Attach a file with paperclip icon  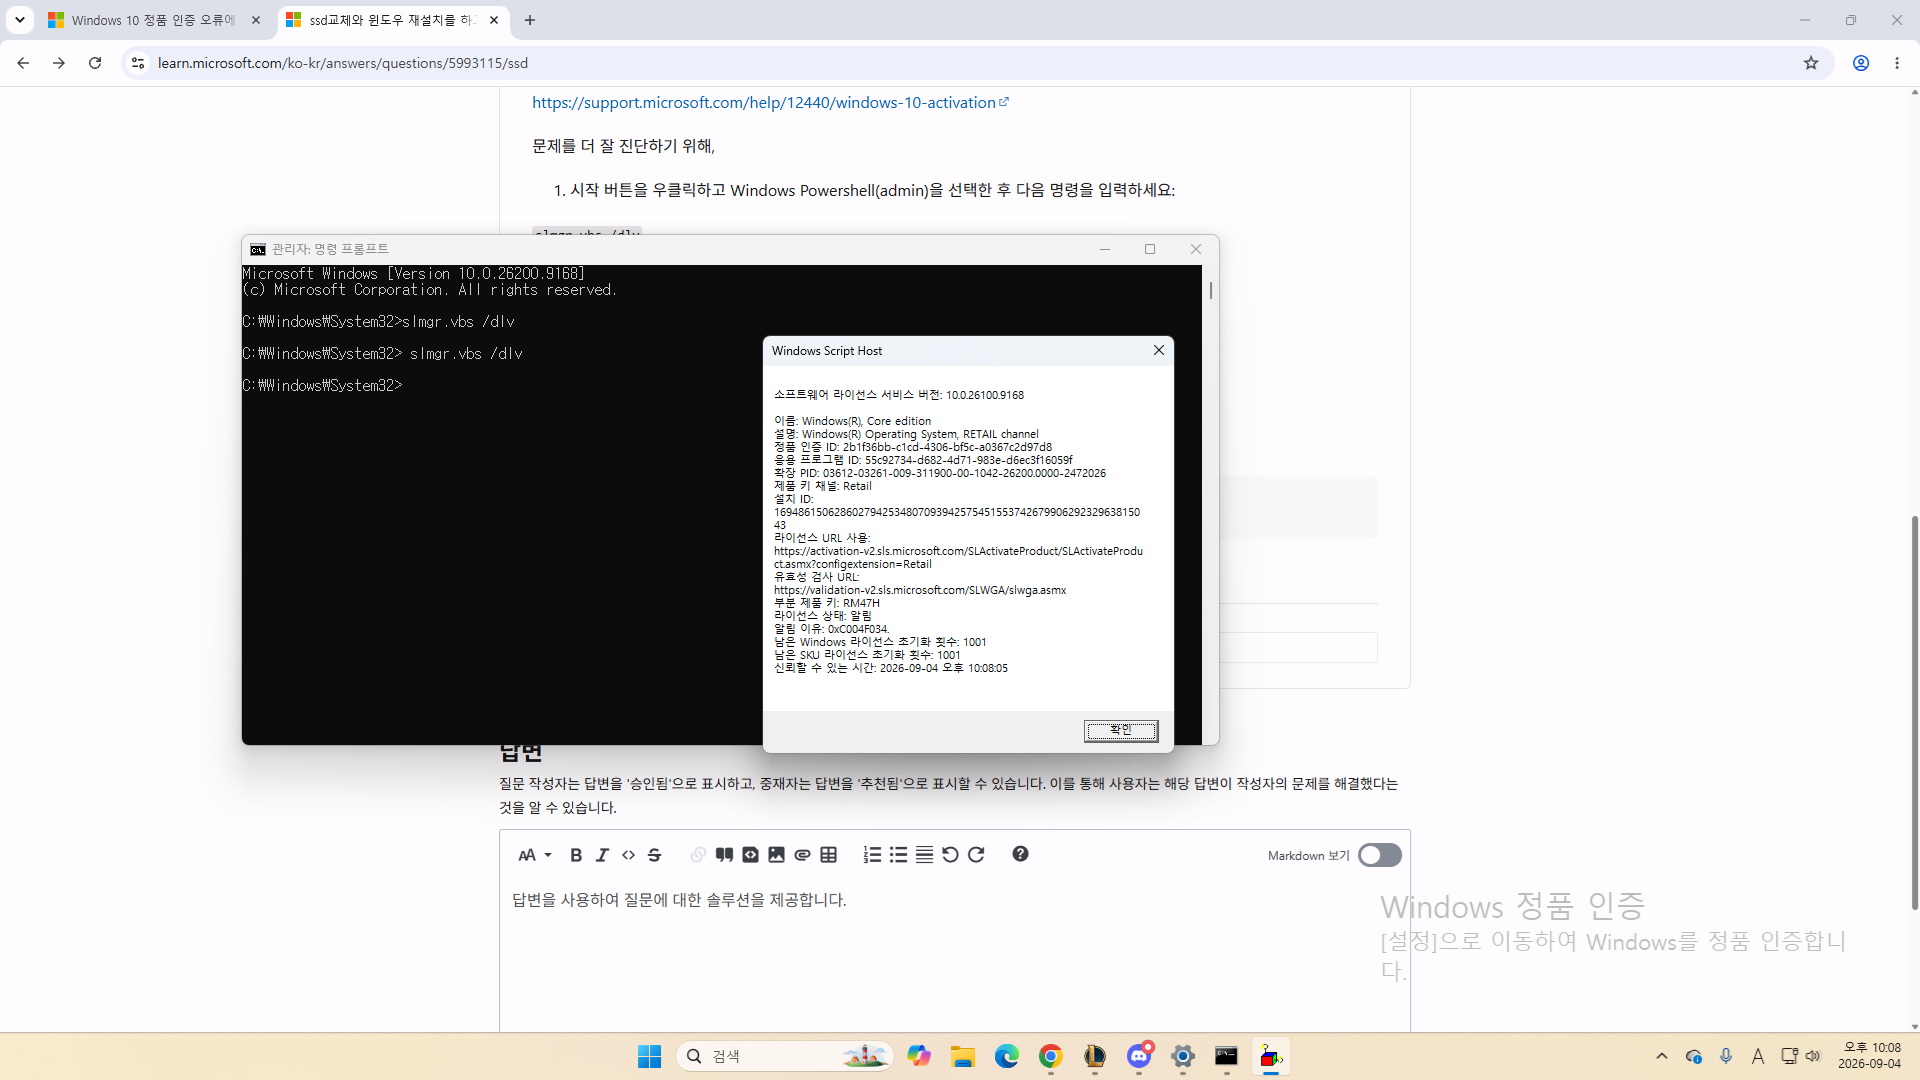pos(802,855)
